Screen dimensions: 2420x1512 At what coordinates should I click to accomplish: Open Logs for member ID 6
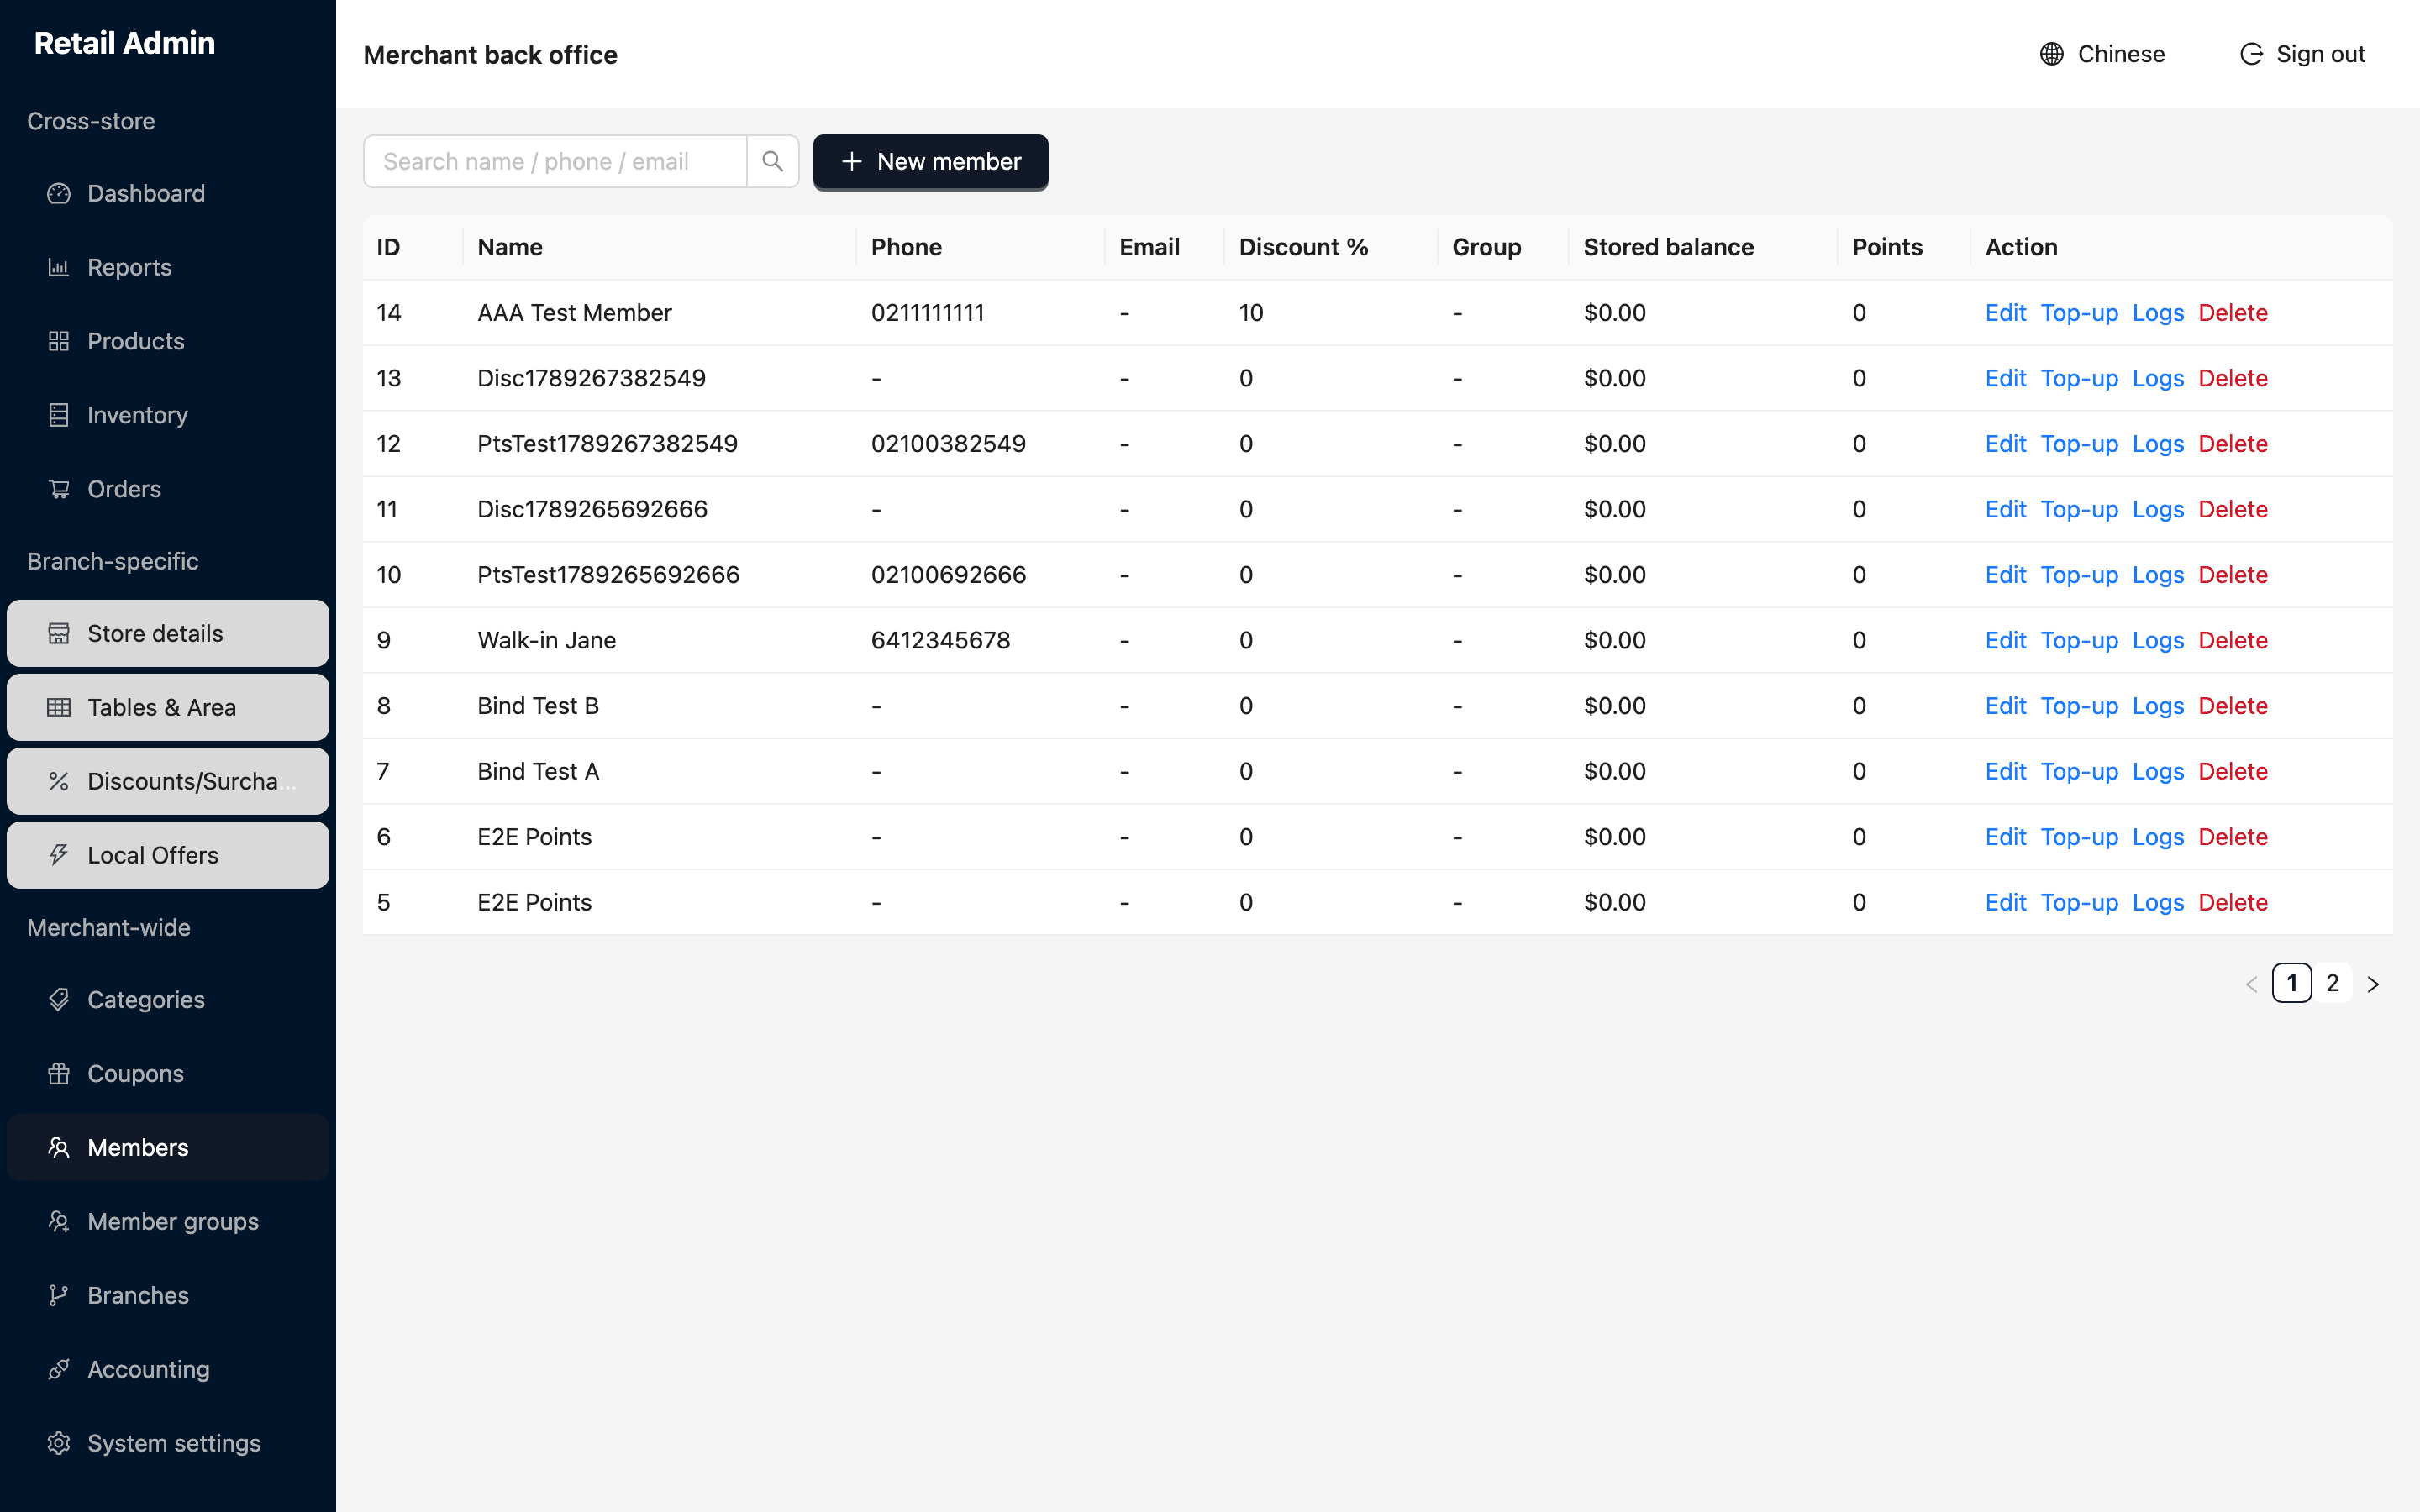(x=2158, y=837)
